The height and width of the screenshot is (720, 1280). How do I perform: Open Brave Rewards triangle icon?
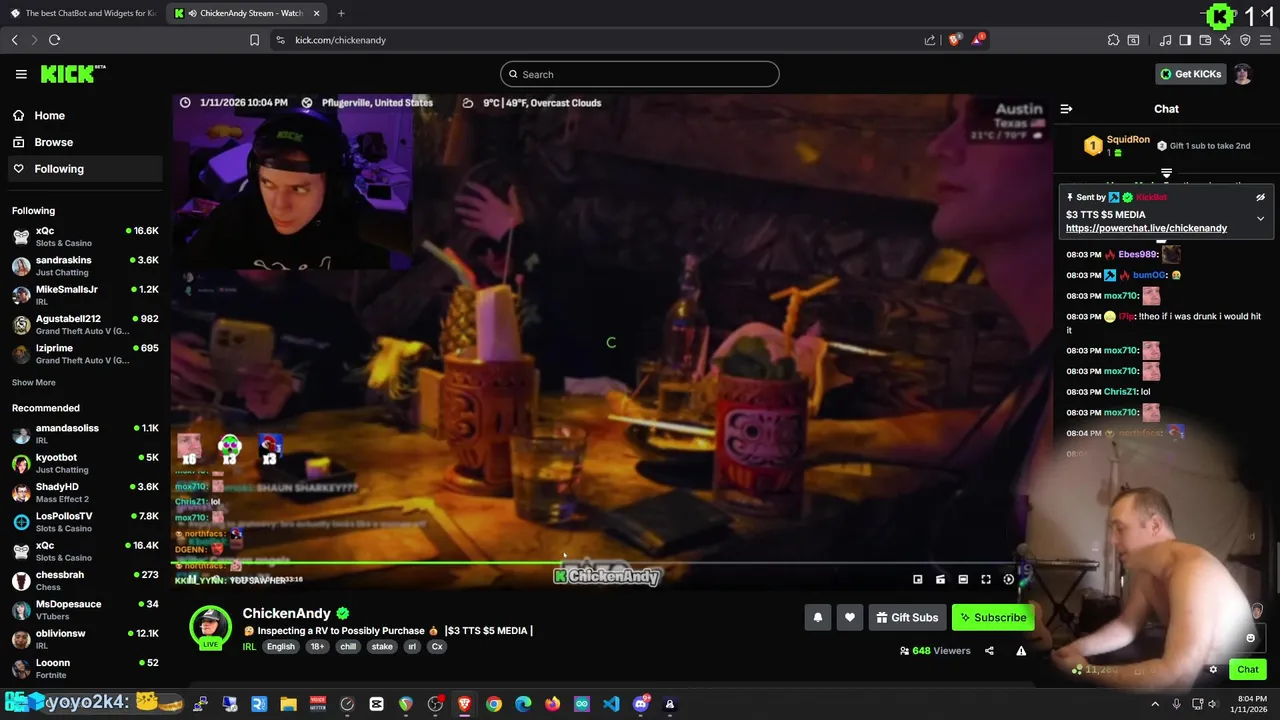(x=978, y=40)
